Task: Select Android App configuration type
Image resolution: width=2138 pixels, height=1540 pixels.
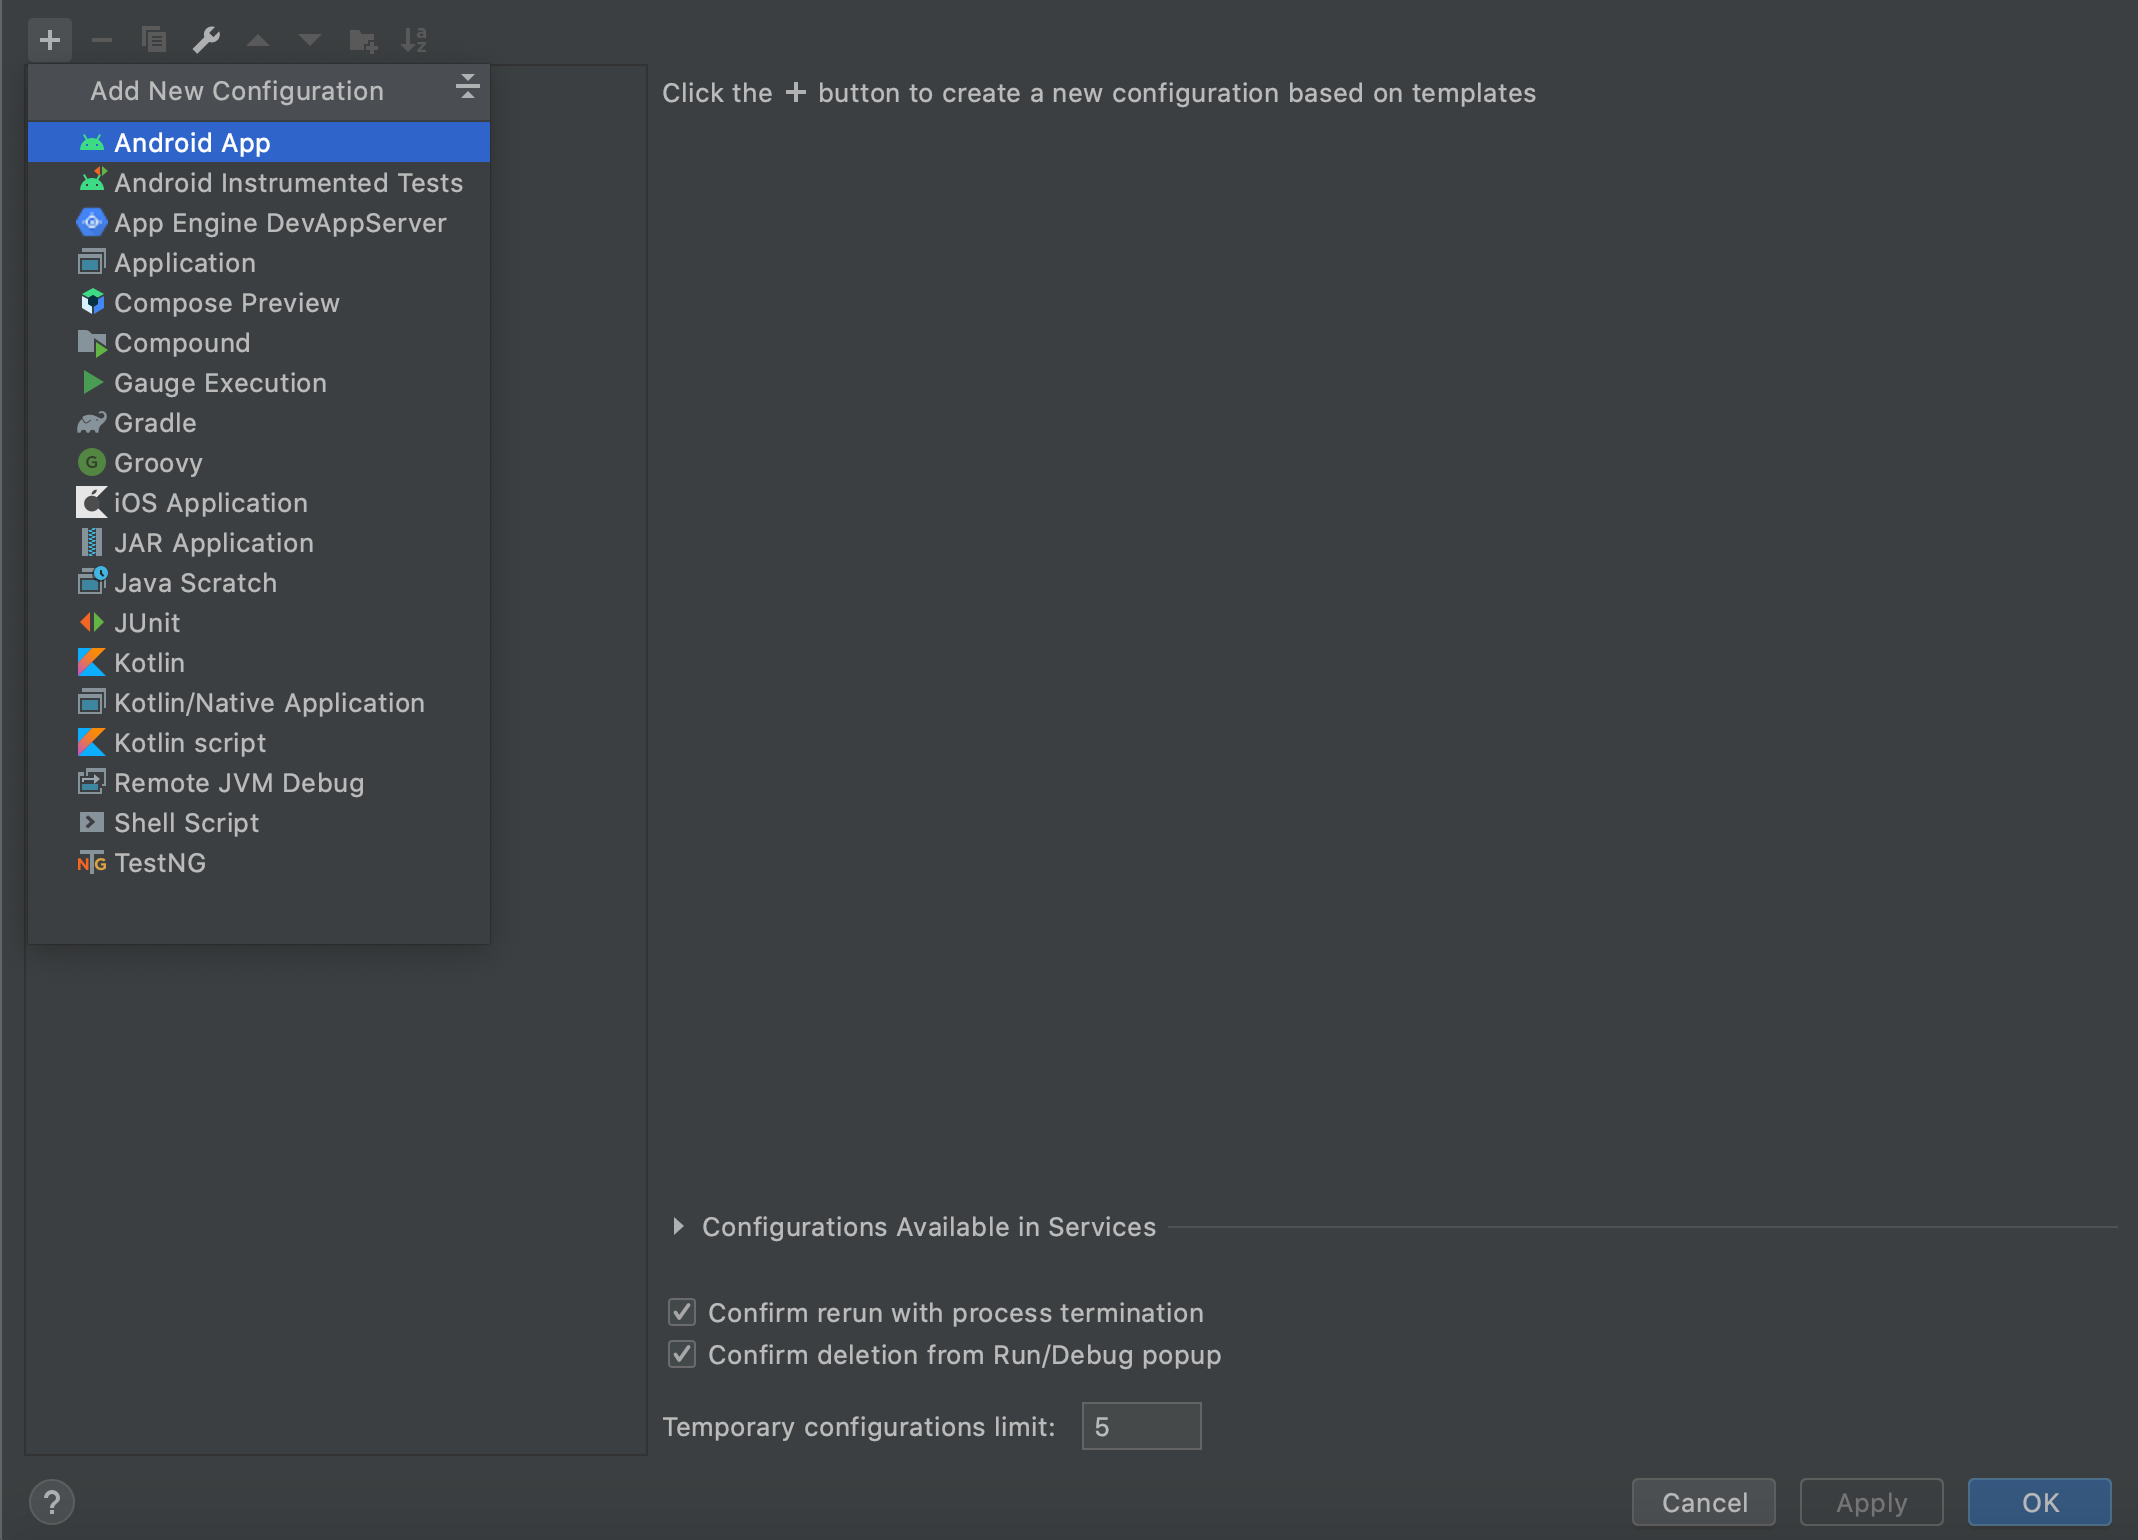Action: [192, 143]
